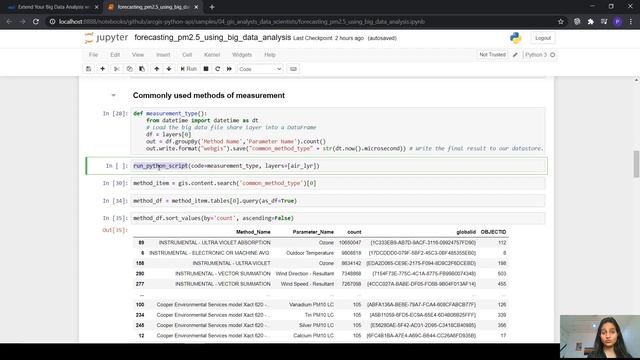Click the browser address bar
The image size is (640, 360).
click(x=302, y=22)
